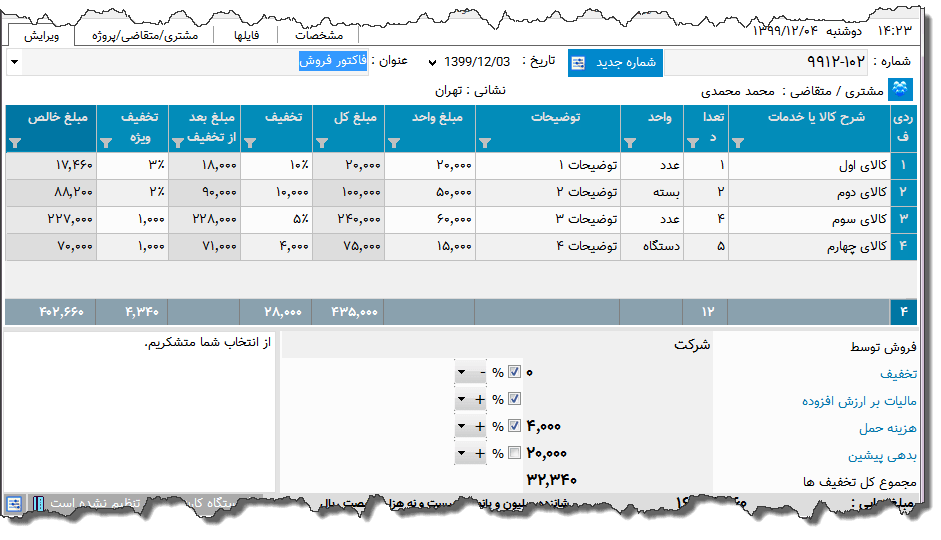Screen dimensions: 941x540
Task: Click the مالیات بر ارزش افزوده link
Action: pos(859,401)
